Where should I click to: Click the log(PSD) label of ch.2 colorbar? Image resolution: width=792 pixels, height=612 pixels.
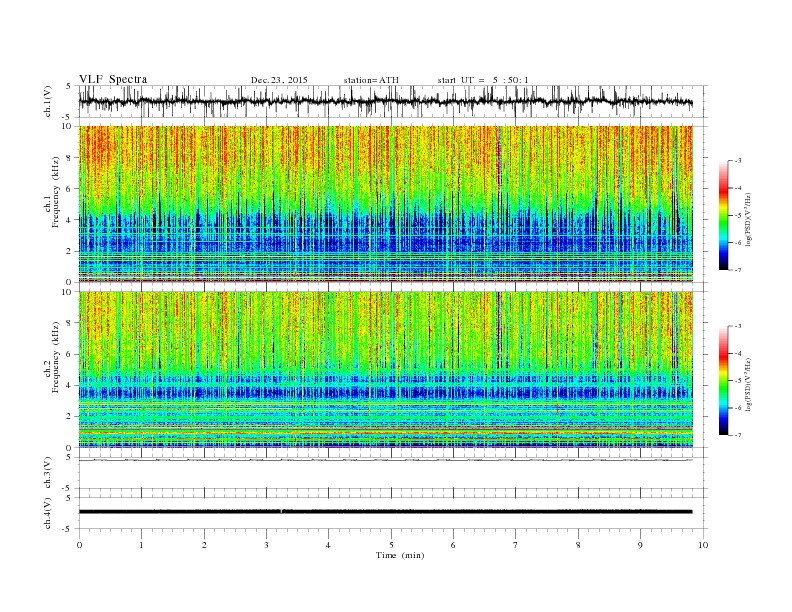(748, 384)
